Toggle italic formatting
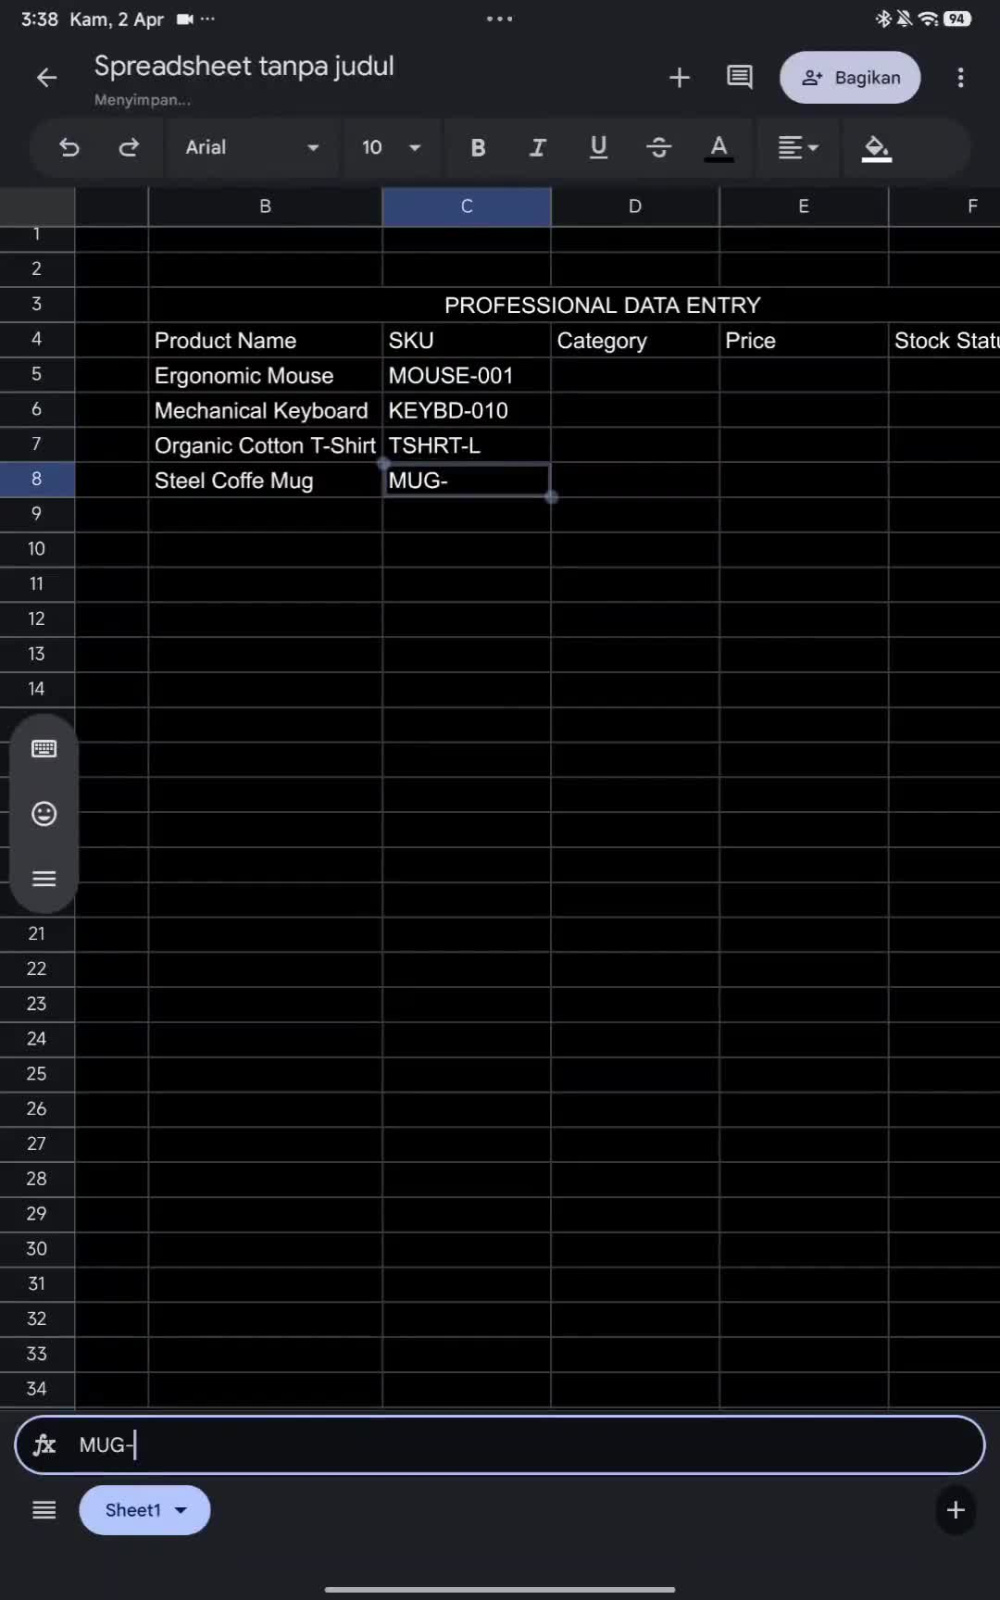 click(x=538, y=148)
